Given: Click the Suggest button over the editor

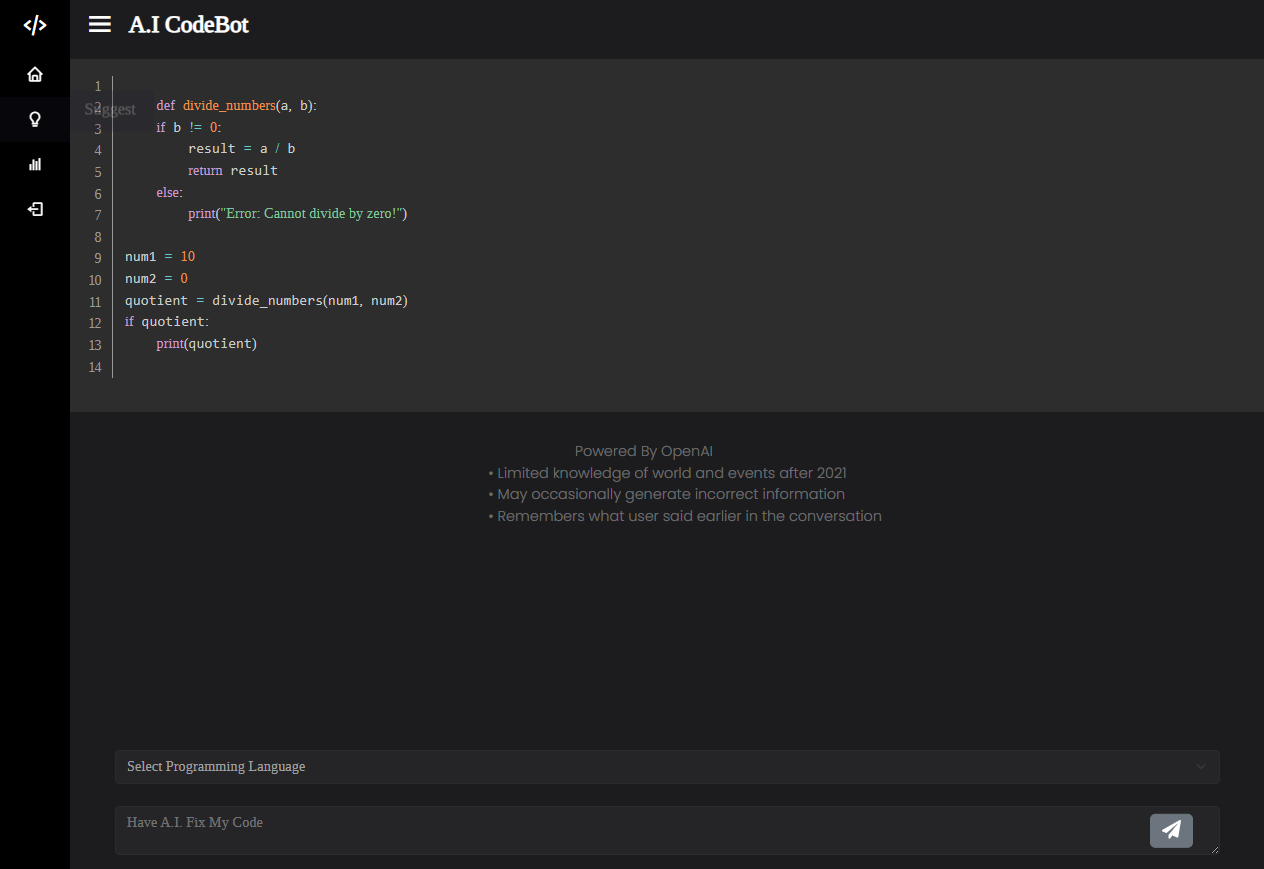Looking at the screenshot, I should point(110,109).
